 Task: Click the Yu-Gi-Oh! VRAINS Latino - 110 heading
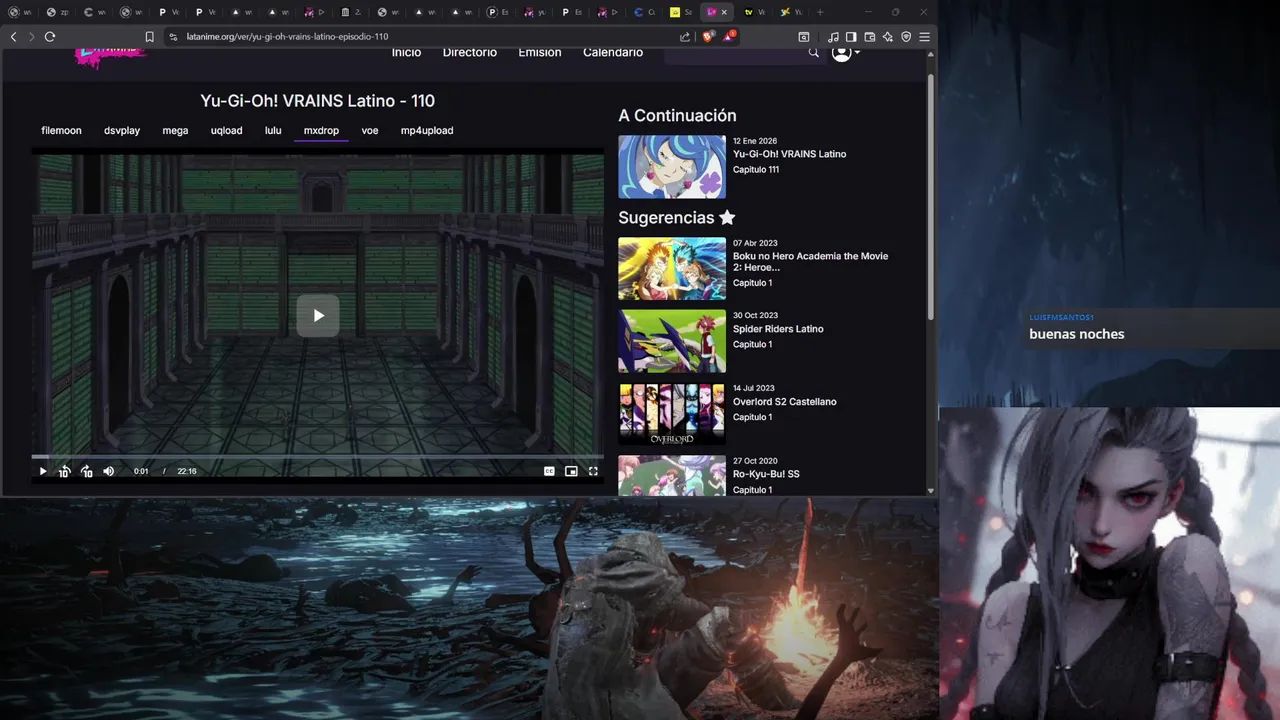(x=318, y=101)
